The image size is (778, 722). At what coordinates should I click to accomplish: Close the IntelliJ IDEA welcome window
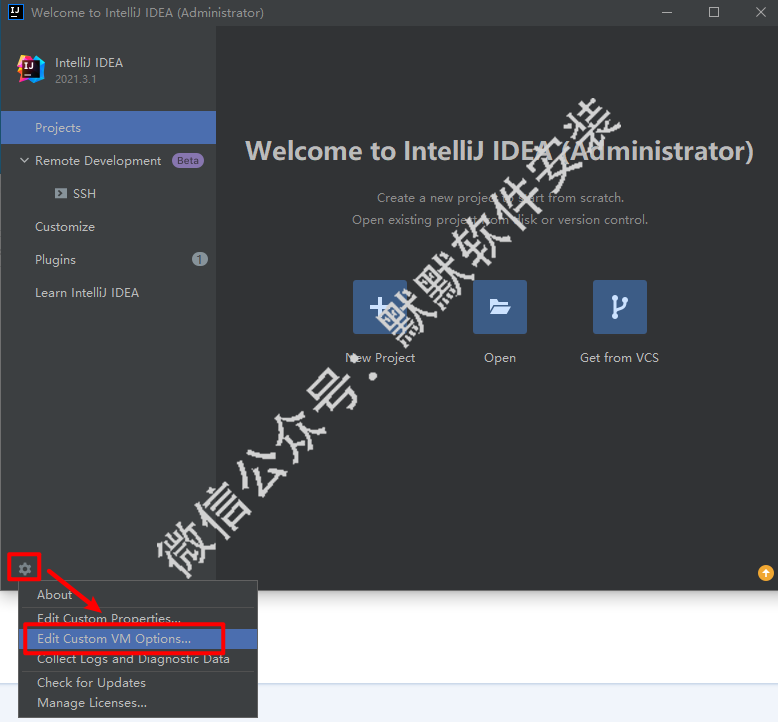[760, 12]
